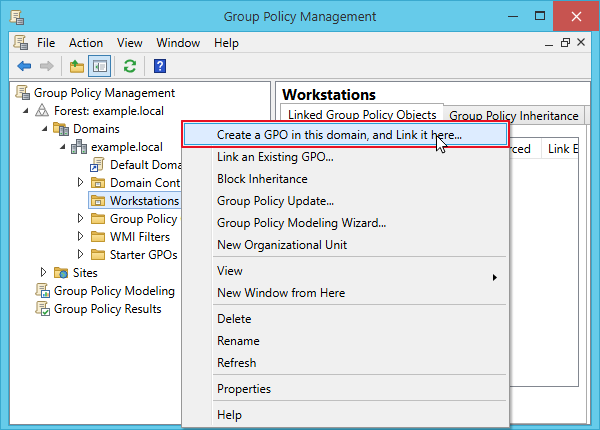Open the File menu
This screenshot has width=600, height=430.
pyautogui.click(x=46, y=42)
